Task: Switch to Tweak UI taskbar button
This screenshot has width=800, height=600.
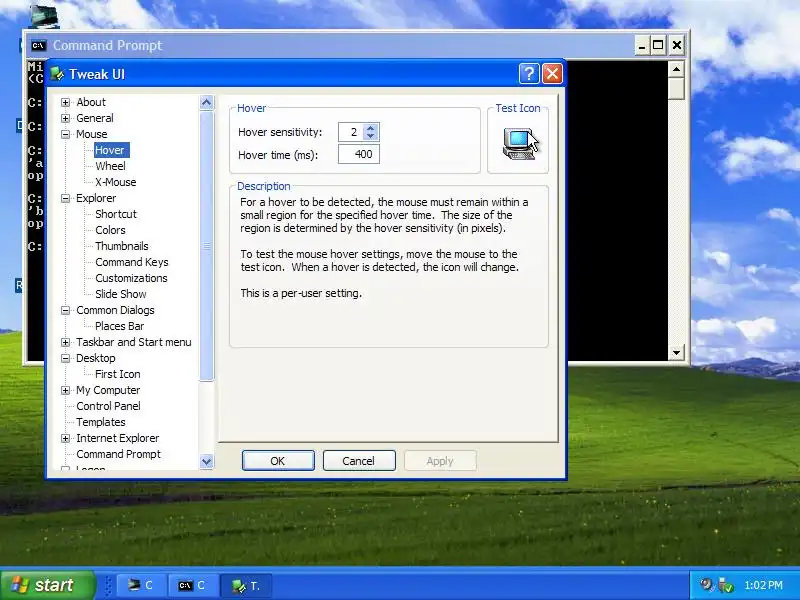Action: click(x=246, y=586)
